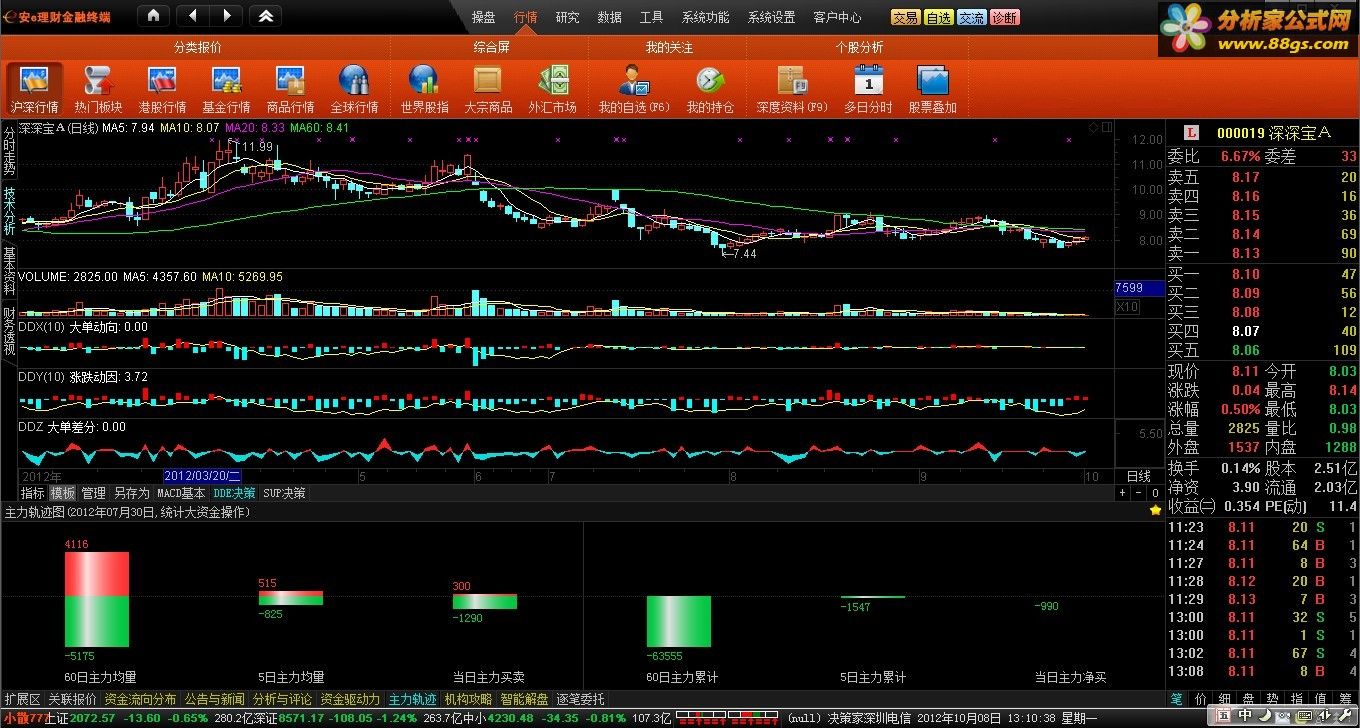Open the 系统设置 top menu
This screenshot has height=728, width=1360.
click(772, 17)
